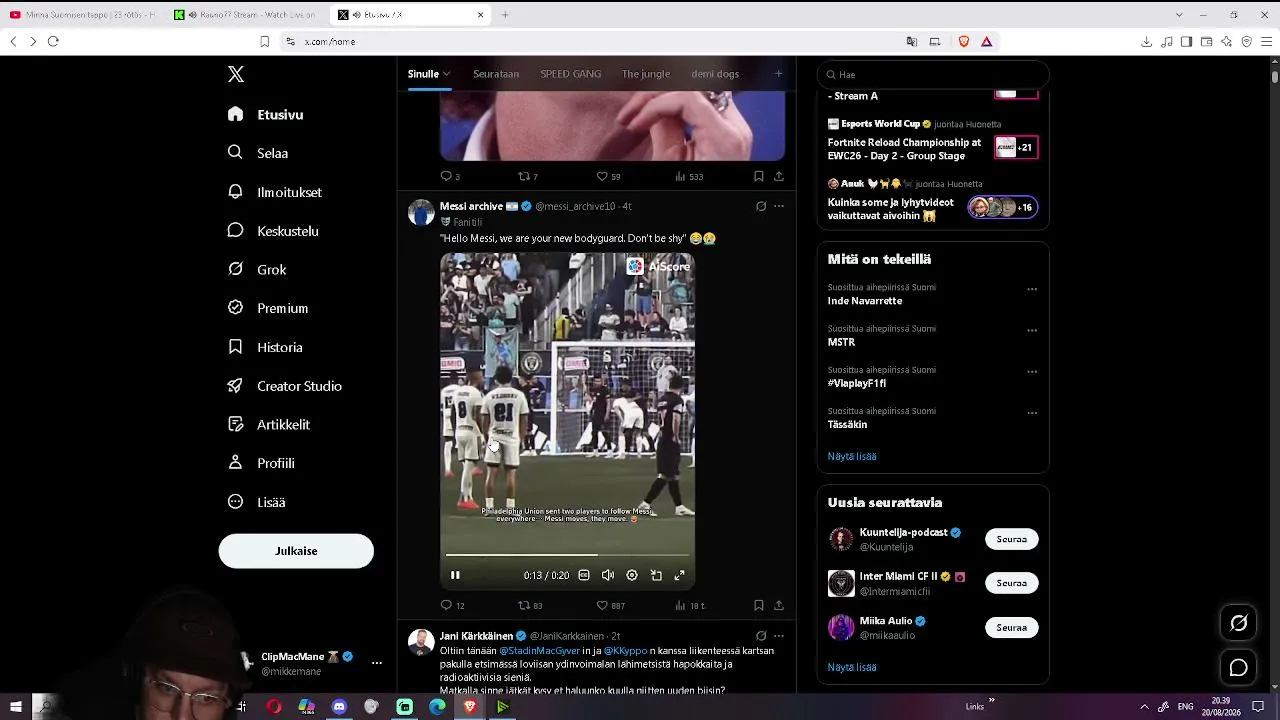Open options for Inde Navarrette trend

click(1032, 290)
